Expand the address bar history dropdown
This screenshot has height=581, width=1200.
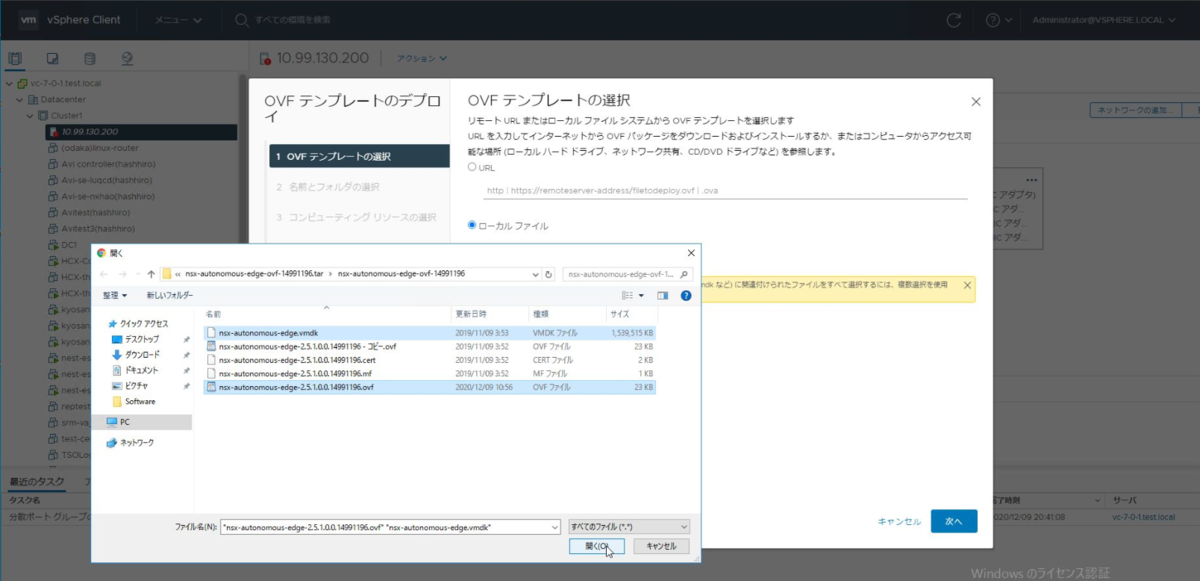pos(535,274)
